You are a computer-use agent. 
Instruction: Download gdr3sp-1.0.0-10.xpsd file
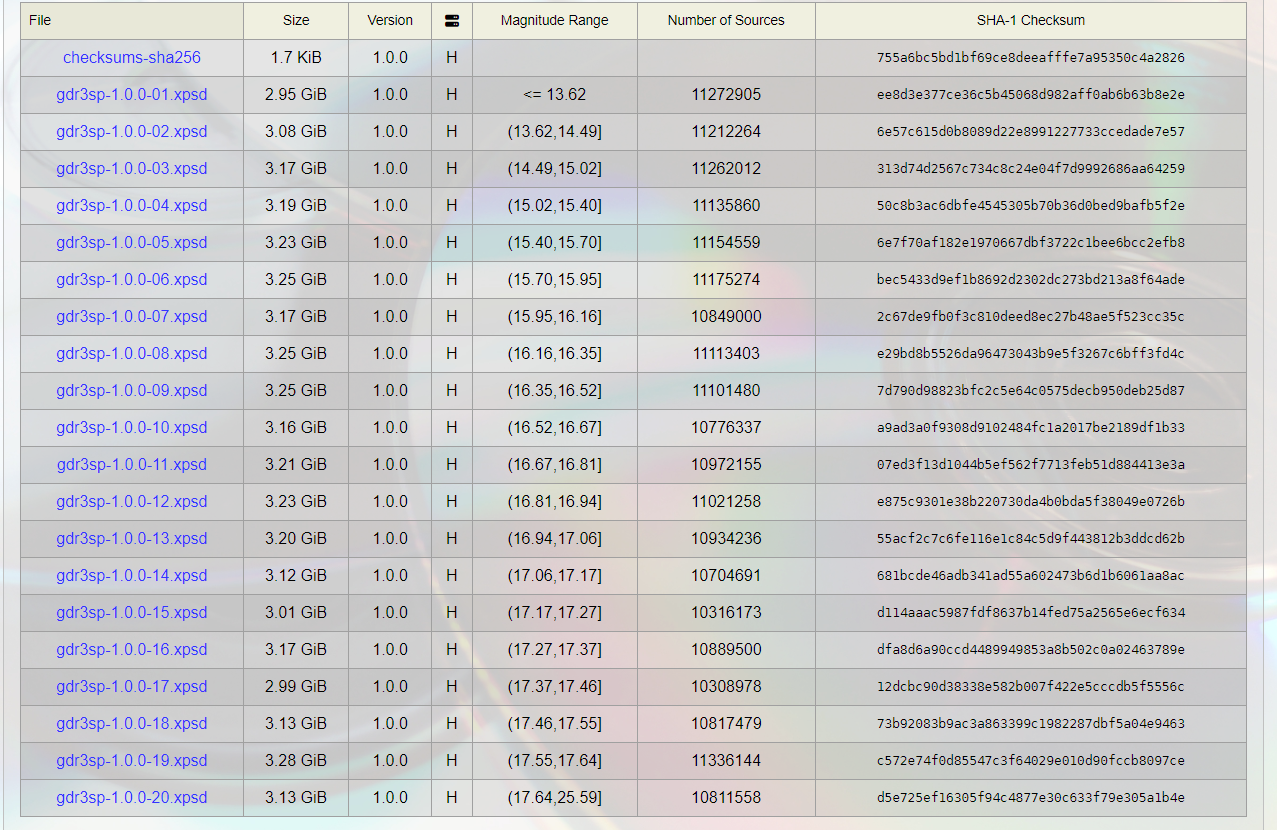pyautogui.click(x=132, y=427)
